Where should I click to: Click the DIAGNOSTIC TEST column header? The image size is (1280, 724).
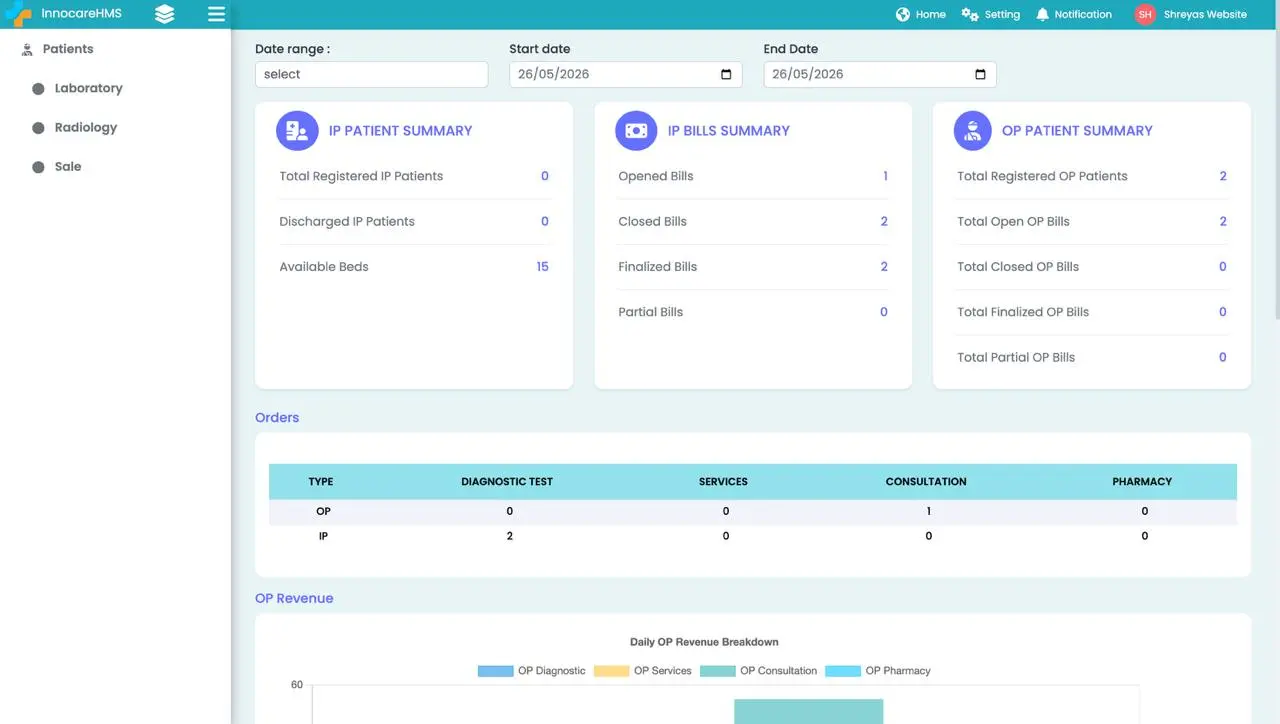tap(507, 482)
